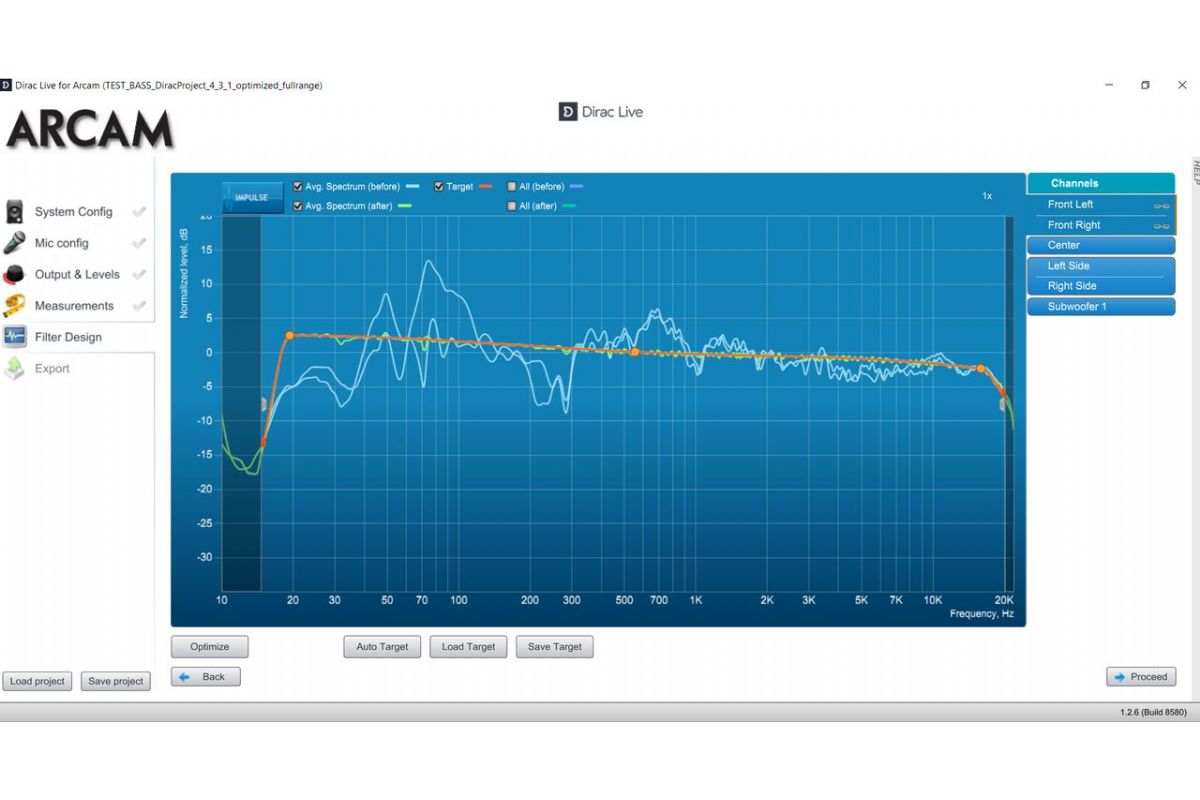Screen dimensions: 1200x800
Task: Click the Save Target button
Action: click(x=555, y=647)
